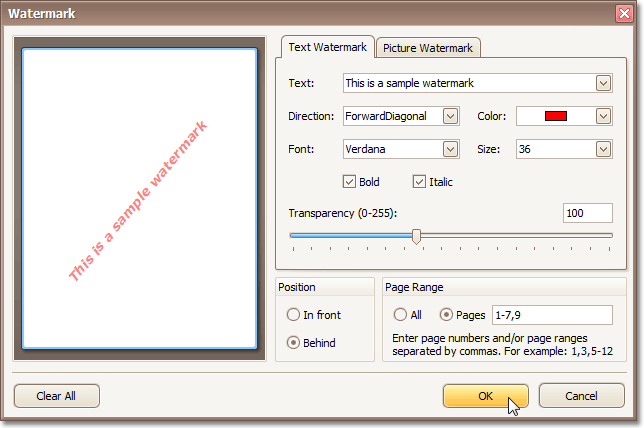
Task: Click the page range input field
Action: pyautogui.click(x=552, y=315)
